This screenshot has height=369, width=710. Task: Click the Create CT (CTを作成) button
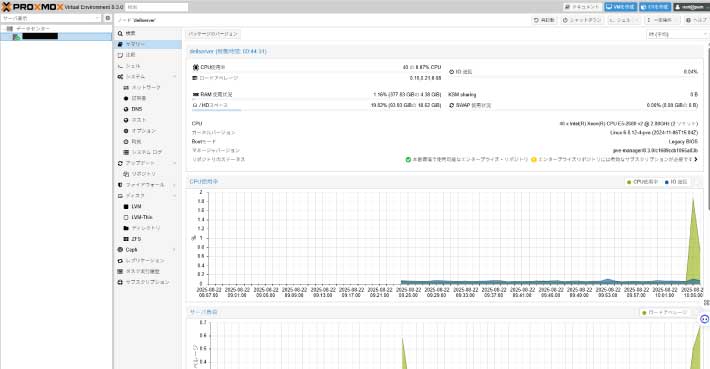tap(655, 7)
